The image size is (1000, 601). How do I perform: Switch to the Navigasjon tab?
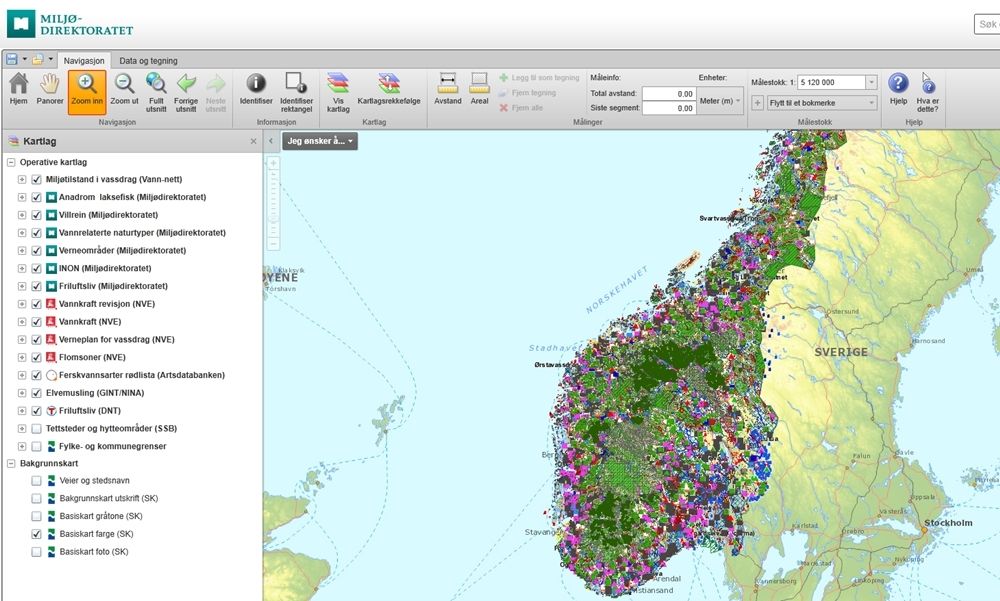click(84, 61)
